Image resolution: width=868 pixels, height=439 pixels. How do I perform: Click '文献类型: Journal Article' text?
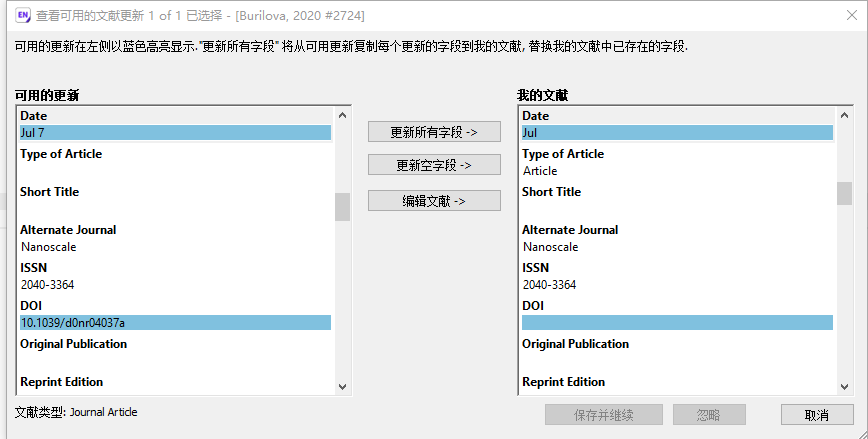[76, 412]
